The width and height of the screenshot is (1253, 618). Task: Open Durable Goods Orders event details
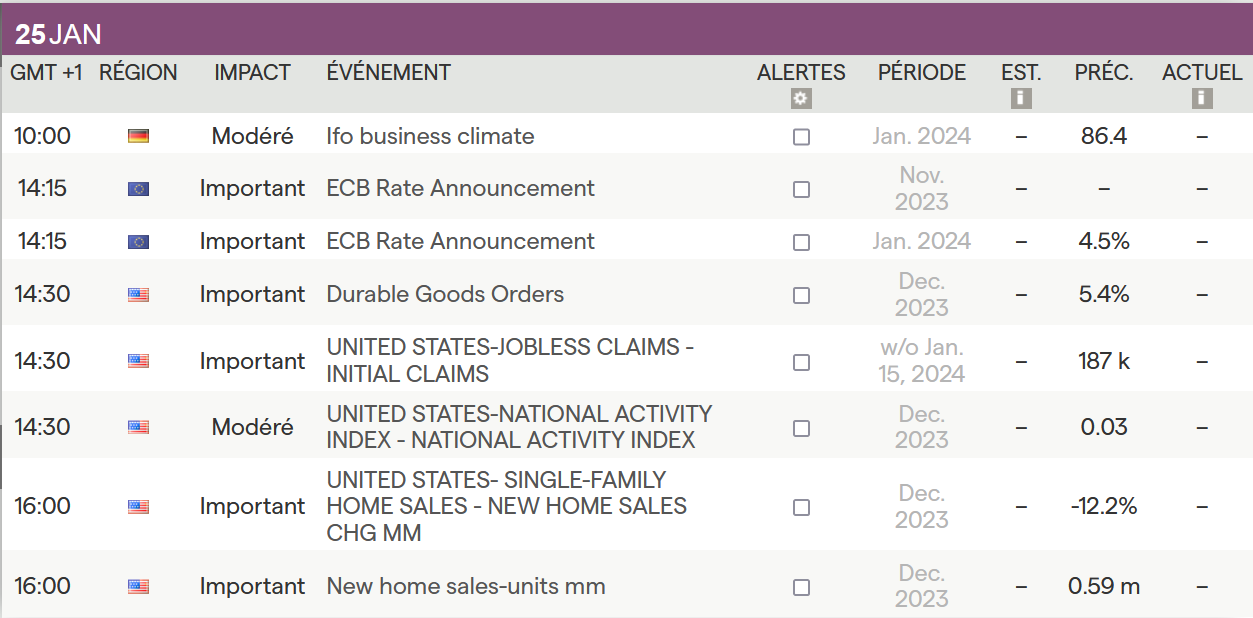(445, 294)
